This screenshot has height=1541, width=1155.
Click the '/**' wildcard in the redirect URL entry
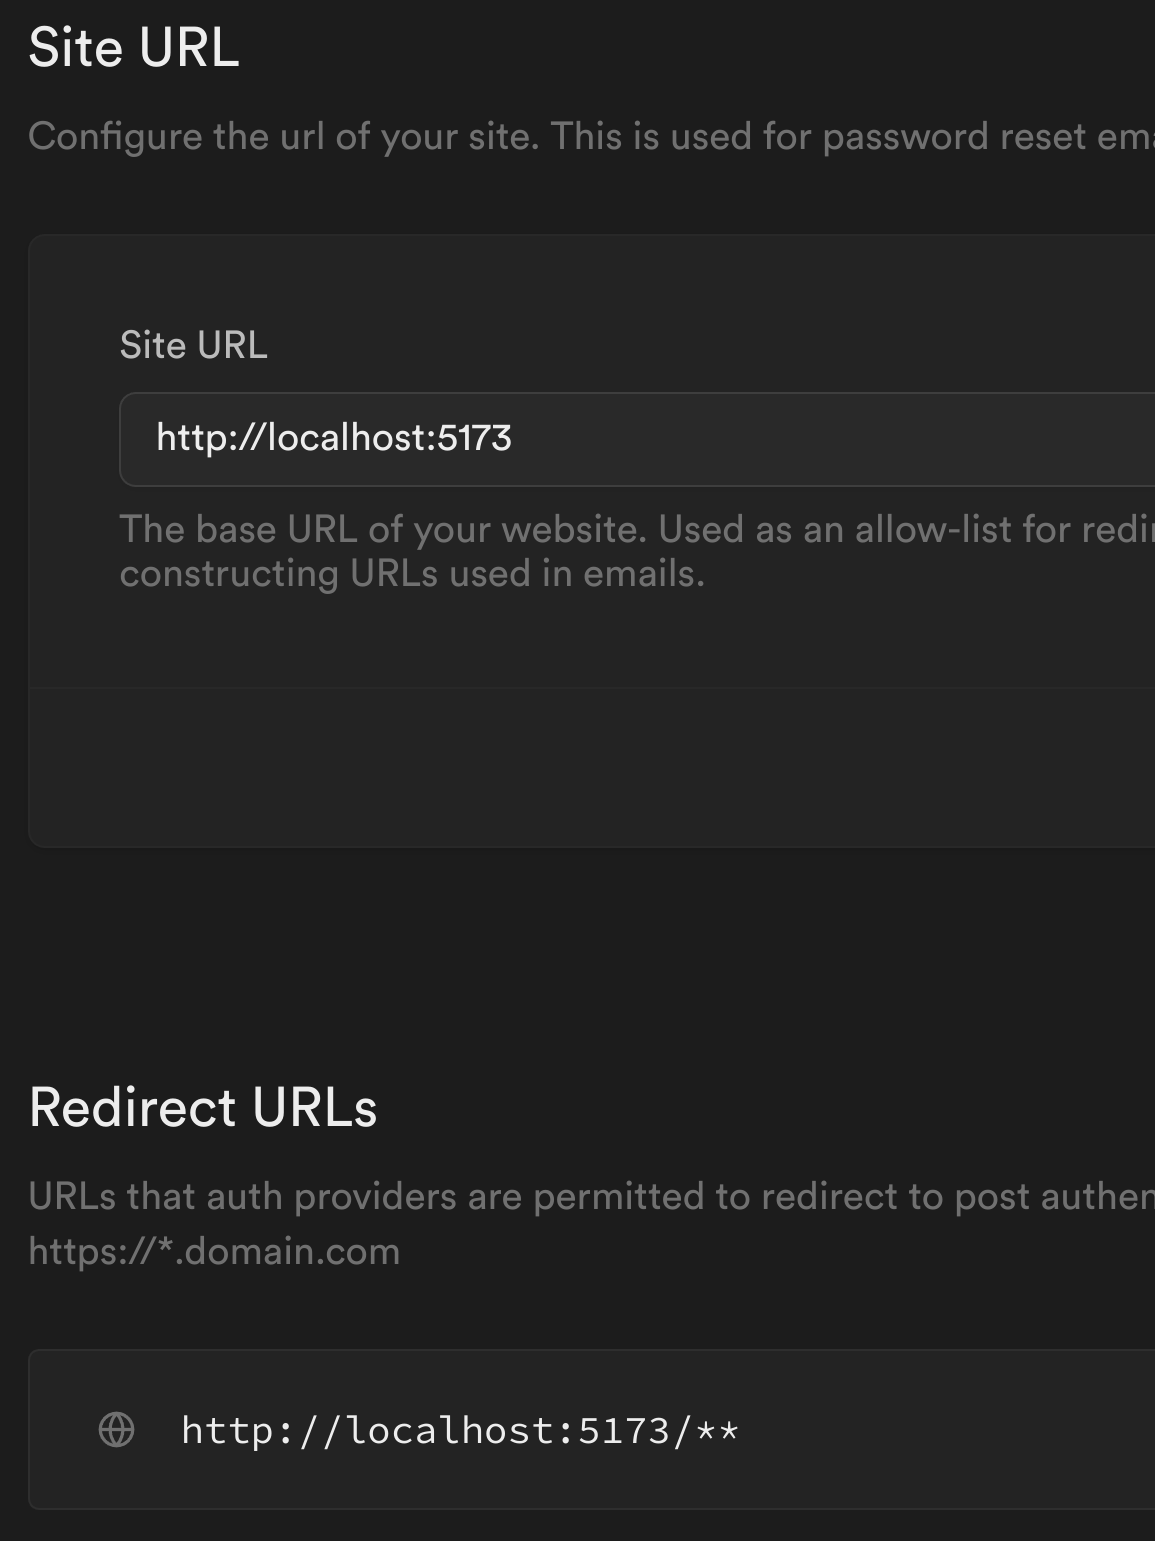coord(708,1431)
